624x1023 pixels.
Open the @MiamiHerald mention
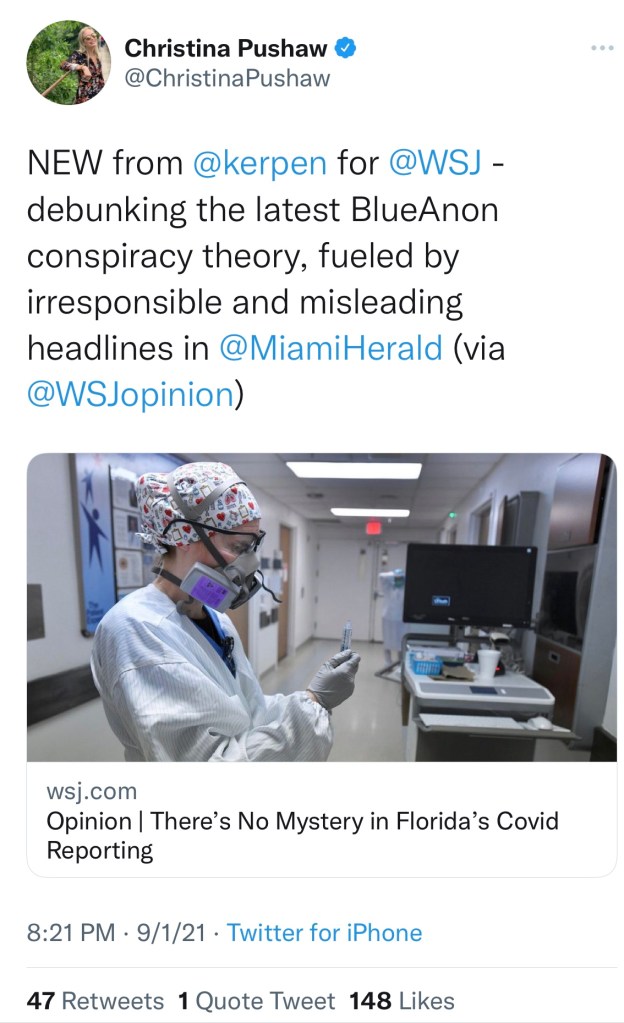(330, 348)
